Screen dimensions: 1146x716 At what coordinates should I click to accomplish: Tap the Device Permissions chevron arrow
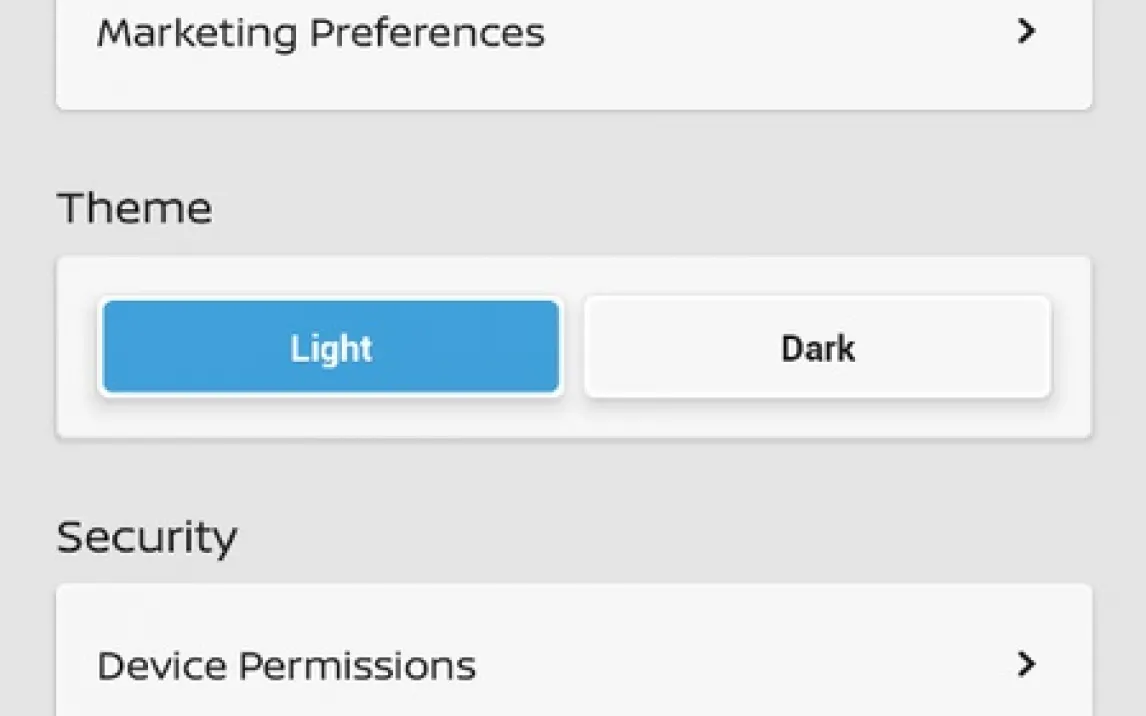[1025, 664]
